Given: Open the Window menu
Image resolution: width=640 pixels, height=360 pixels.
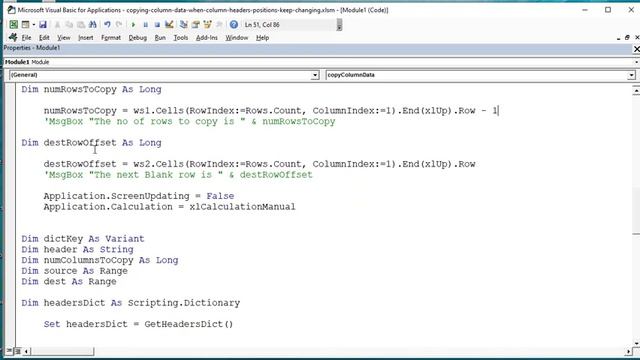Looking at the screenshot, I should [237, 38].
